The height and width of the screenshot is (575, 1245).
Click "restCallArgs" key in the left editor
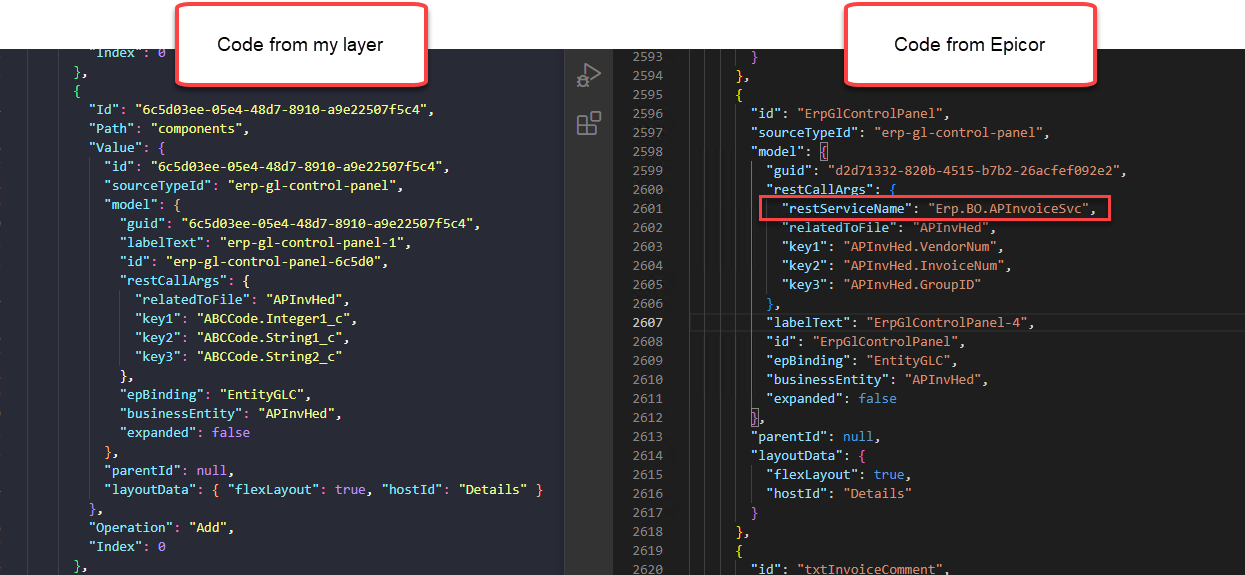point(175,281)
